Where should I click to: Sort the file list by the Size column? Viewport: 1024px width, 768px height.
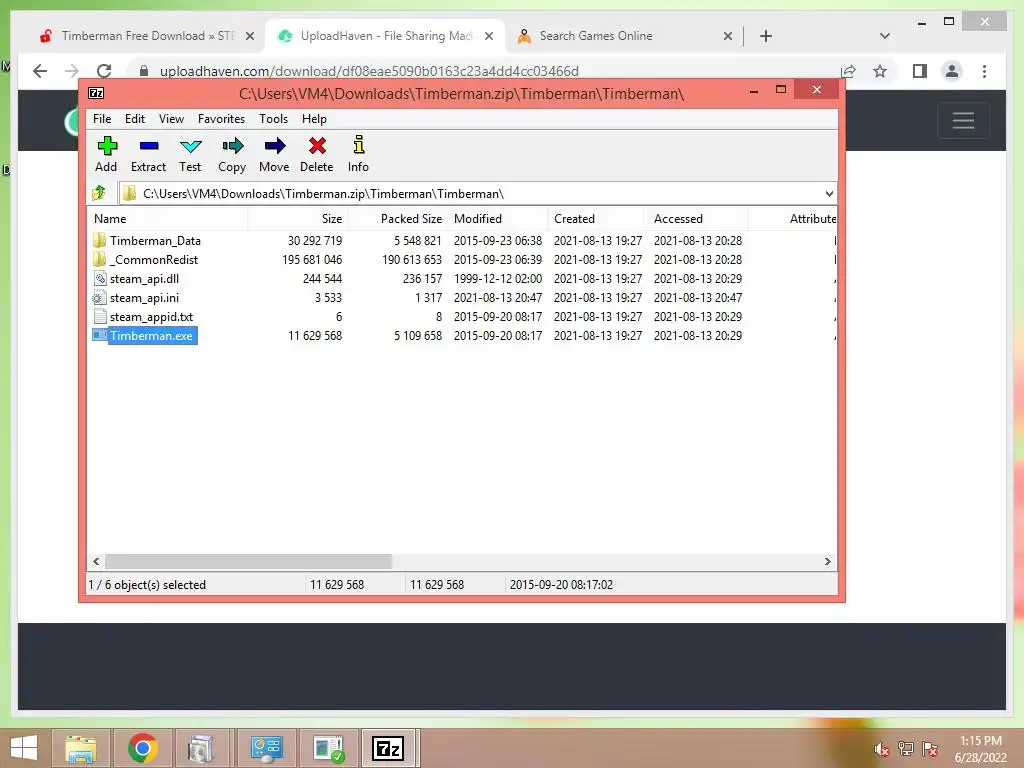(297, 219)
